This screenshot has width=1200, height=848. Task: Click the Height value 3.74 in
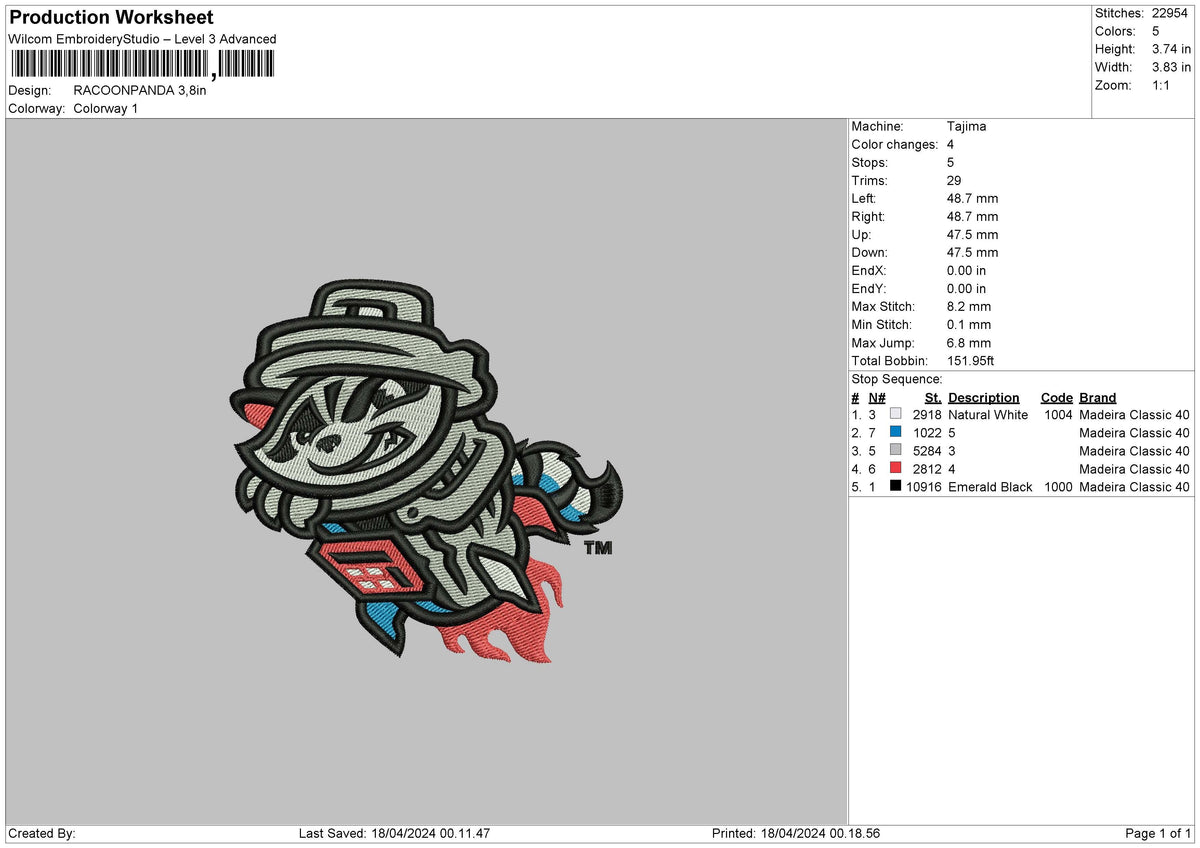click(1172, 49)
